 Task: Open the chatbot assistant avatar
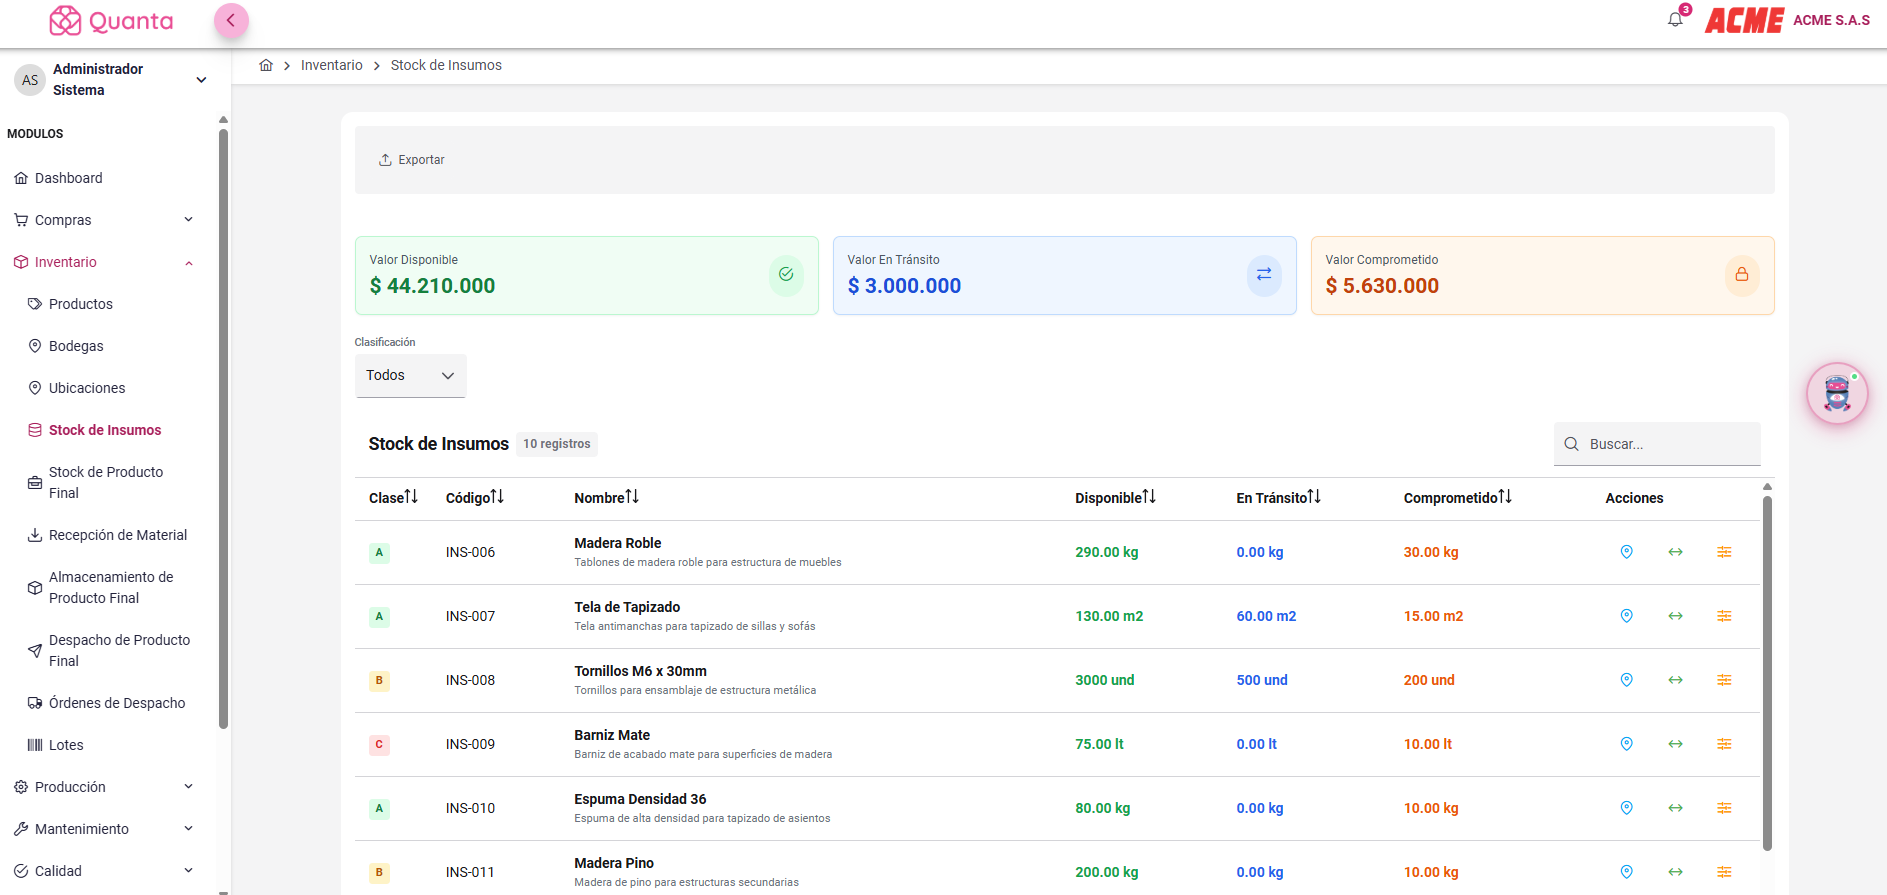pyautogui.click(x=1837, y=393)
